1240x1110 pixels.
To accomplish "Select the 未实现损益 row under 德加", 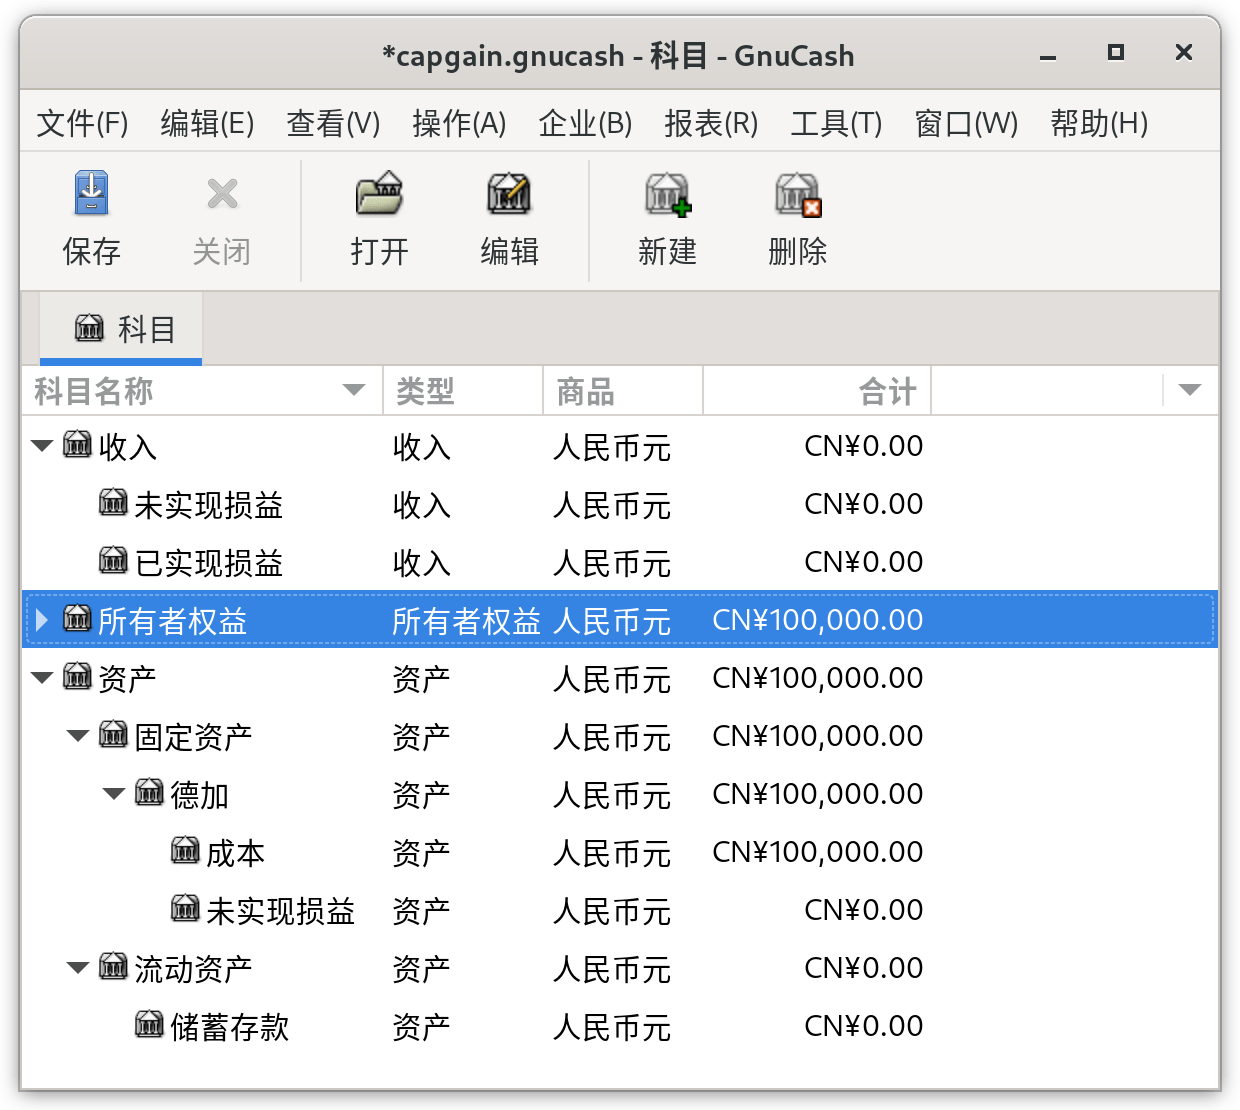I will coord(619,910).
